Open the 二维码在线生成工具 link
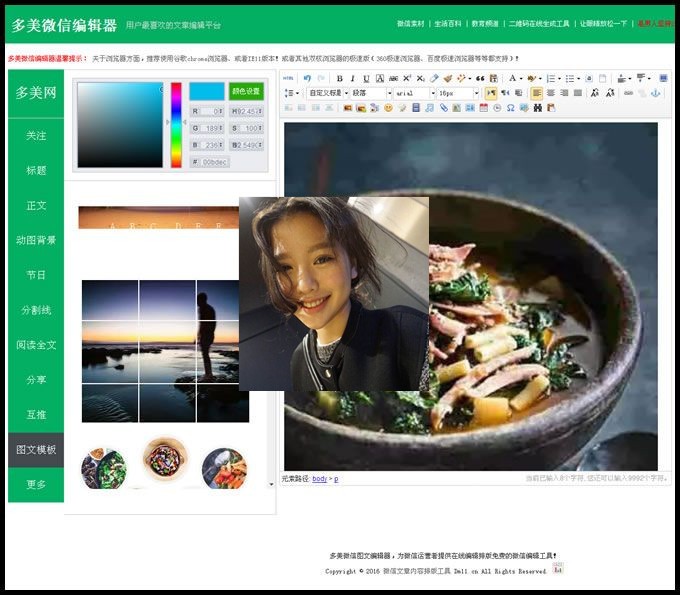The height and width of the screenshot is (595, 680). [539, 23]
